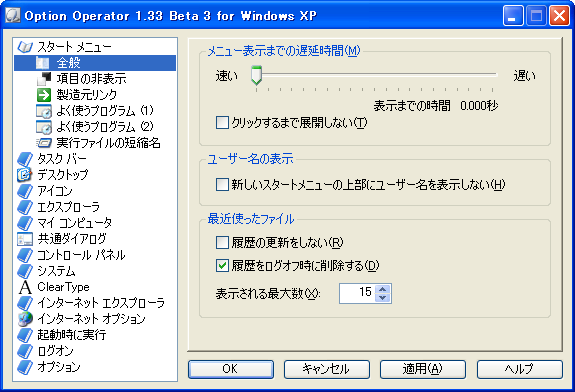Click the オプション book icon
Viewport: 575px width, 392px height.
coord(25,367)
